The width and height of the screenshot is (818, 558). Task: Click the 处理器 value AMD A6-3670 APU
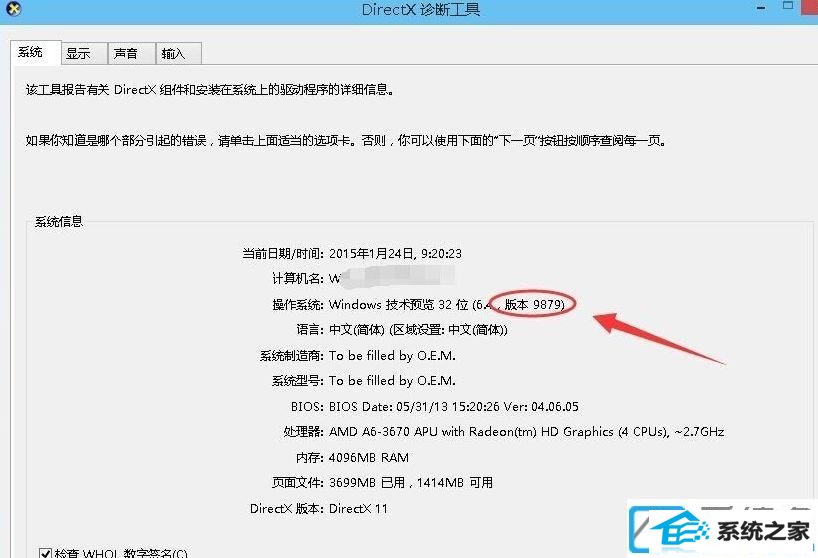[x=526, y=432]
